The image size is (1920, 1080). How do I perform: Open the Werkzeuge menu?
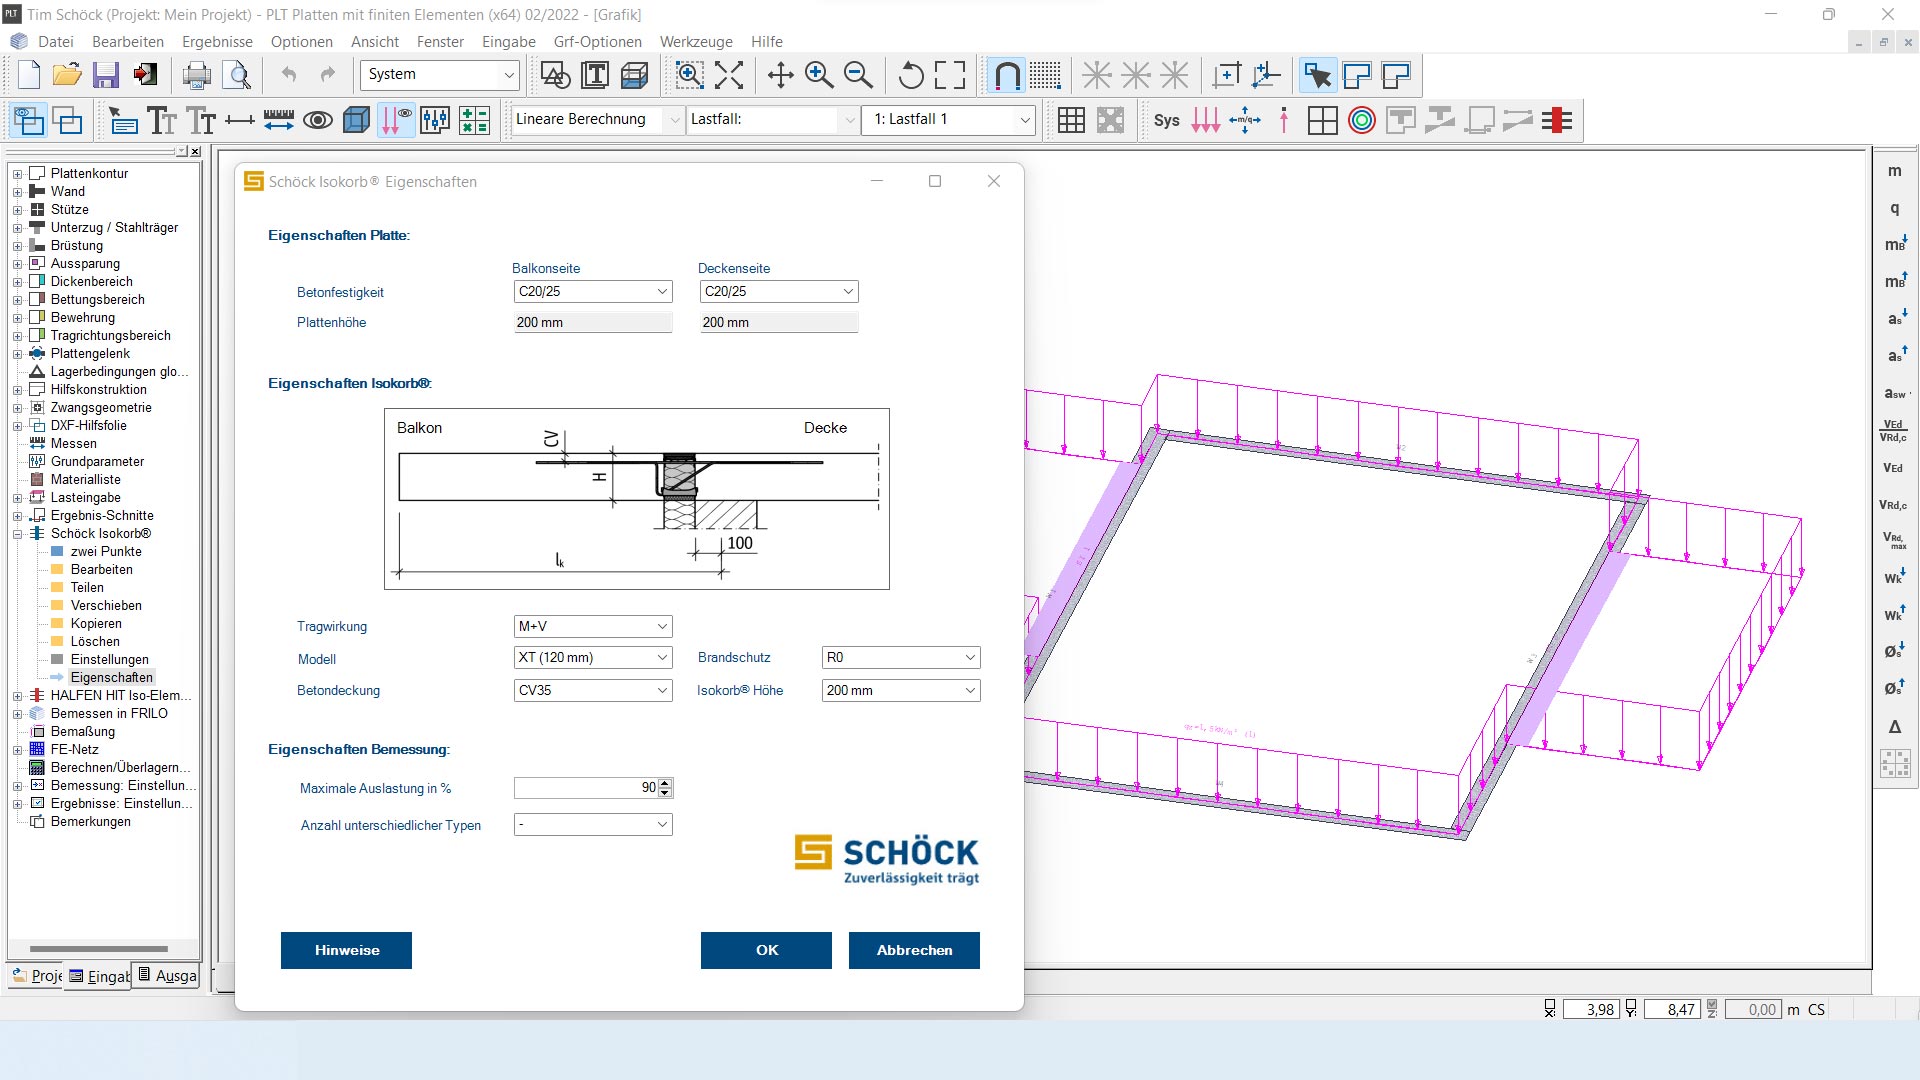click(696, 42)
